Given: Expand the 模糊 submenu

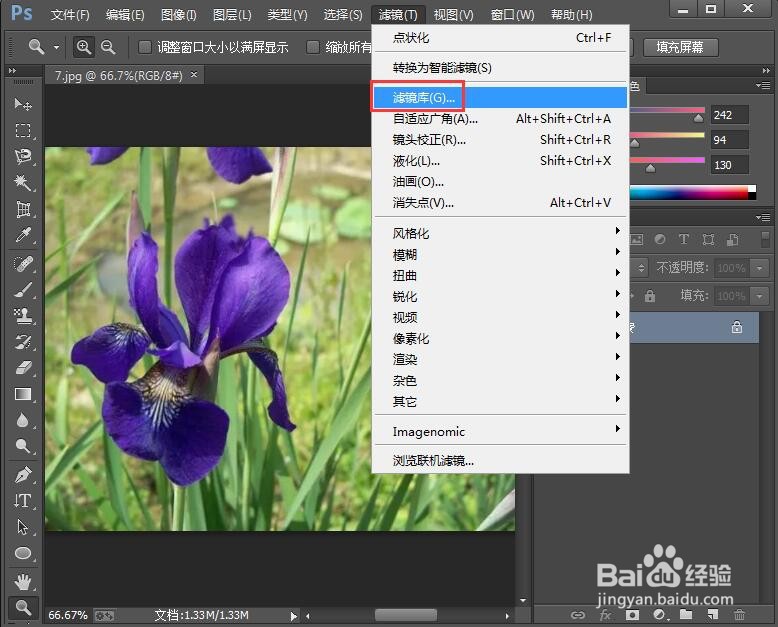Looking at the screenshot, I should click(501, 255).
